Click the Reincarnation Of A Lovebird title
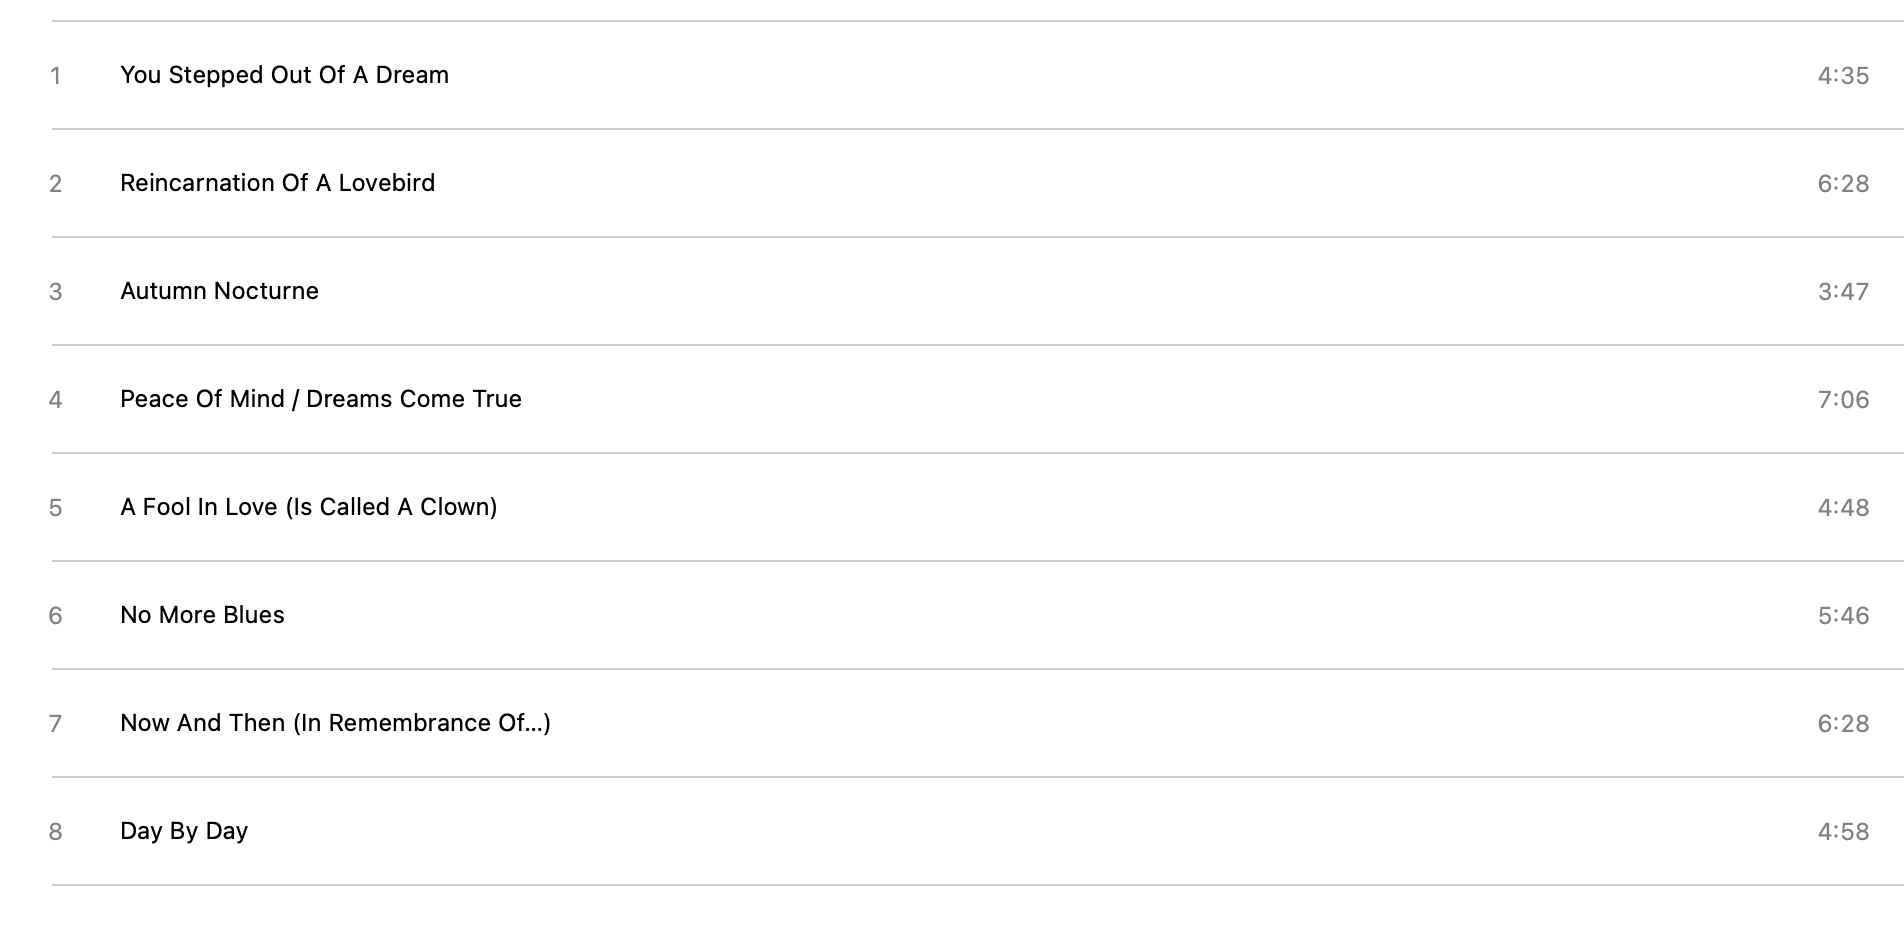The image size is (1904, 932). click(277, 183)
